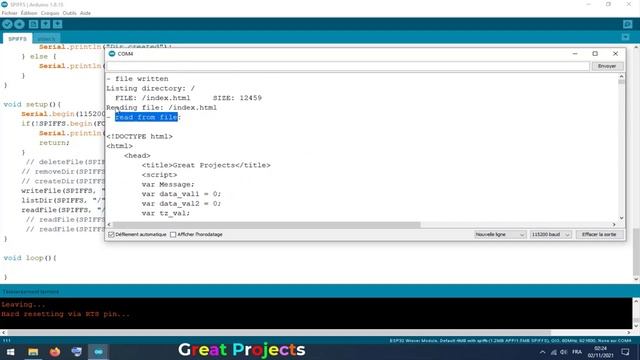Click the Envoyer button in serial monitor
This screenshot has height=360, width=640.
607,66
